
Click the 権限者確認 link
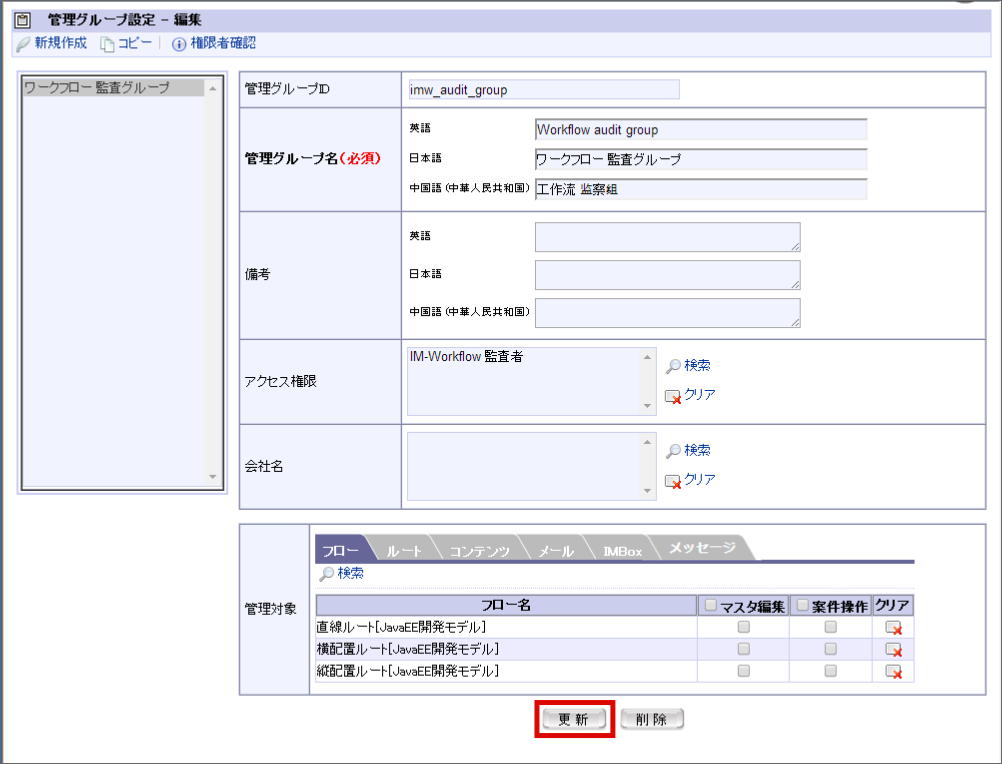223,43
